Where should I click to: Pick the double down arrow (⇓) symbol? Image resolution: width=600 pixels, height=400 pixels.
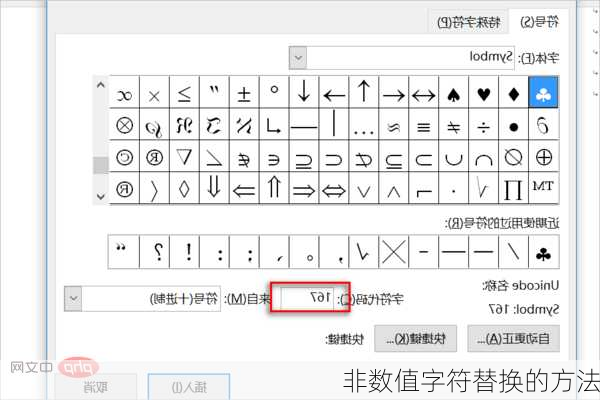click(214, 188)
